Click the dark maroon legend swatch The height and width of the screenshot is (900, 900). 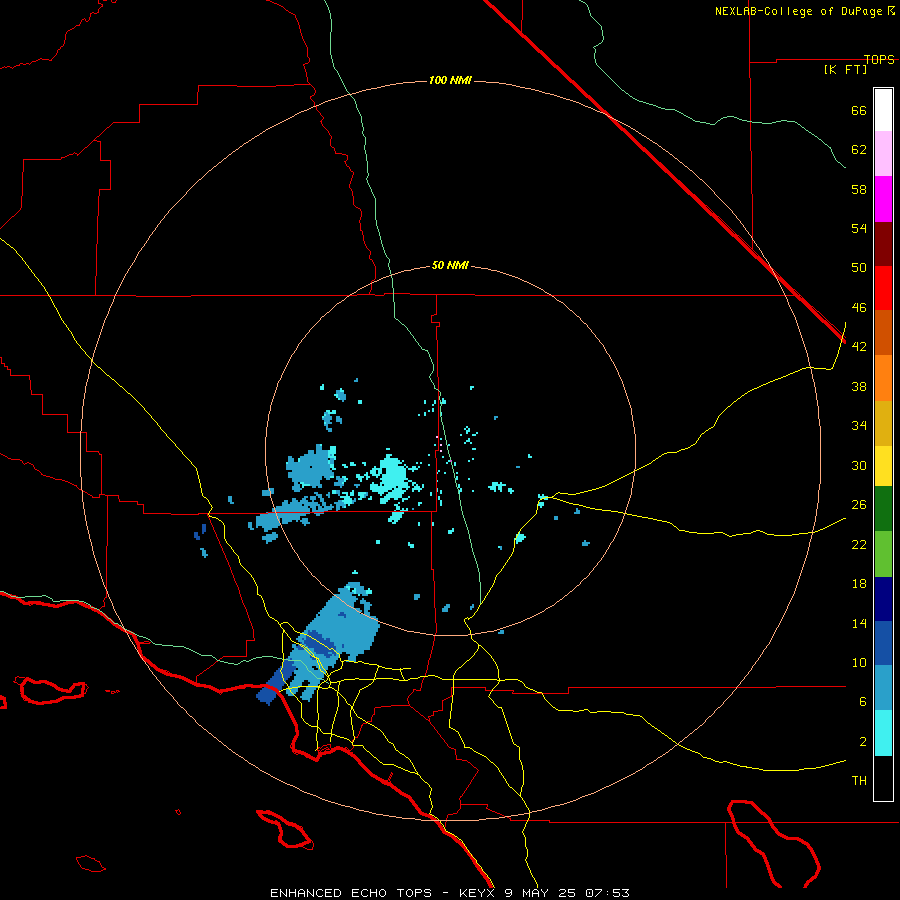[883, 243]
